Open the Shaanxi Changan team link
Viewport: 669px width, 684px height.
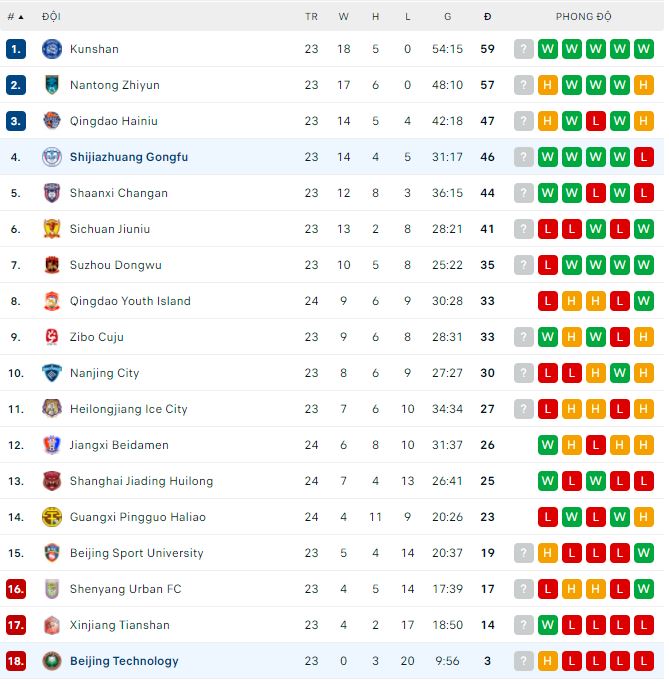(119, 193)
